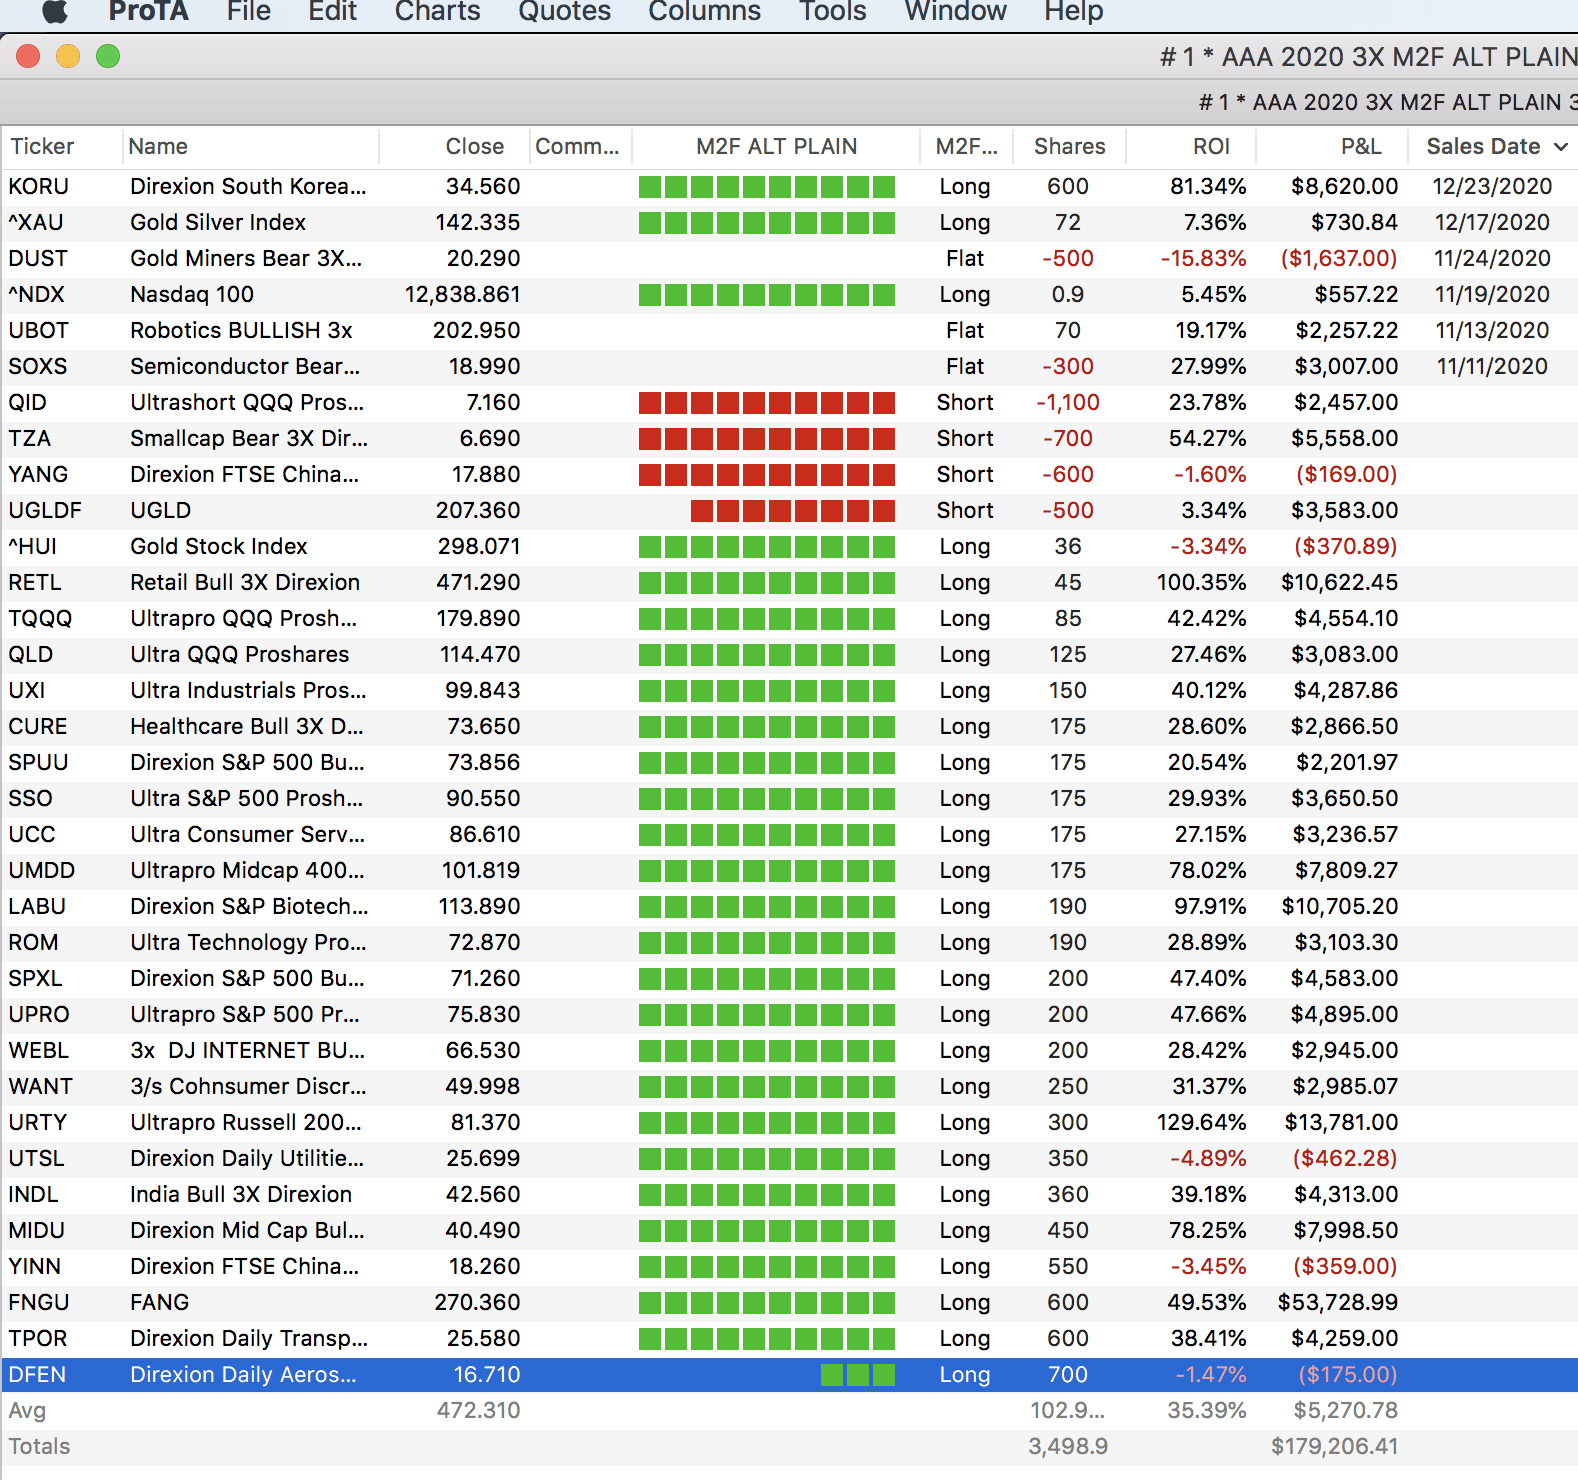The width and height of the screenshot is (1578, 1480).
Task: Click the 11/11/2020 sales date cell
Action: coord(1492,366)
